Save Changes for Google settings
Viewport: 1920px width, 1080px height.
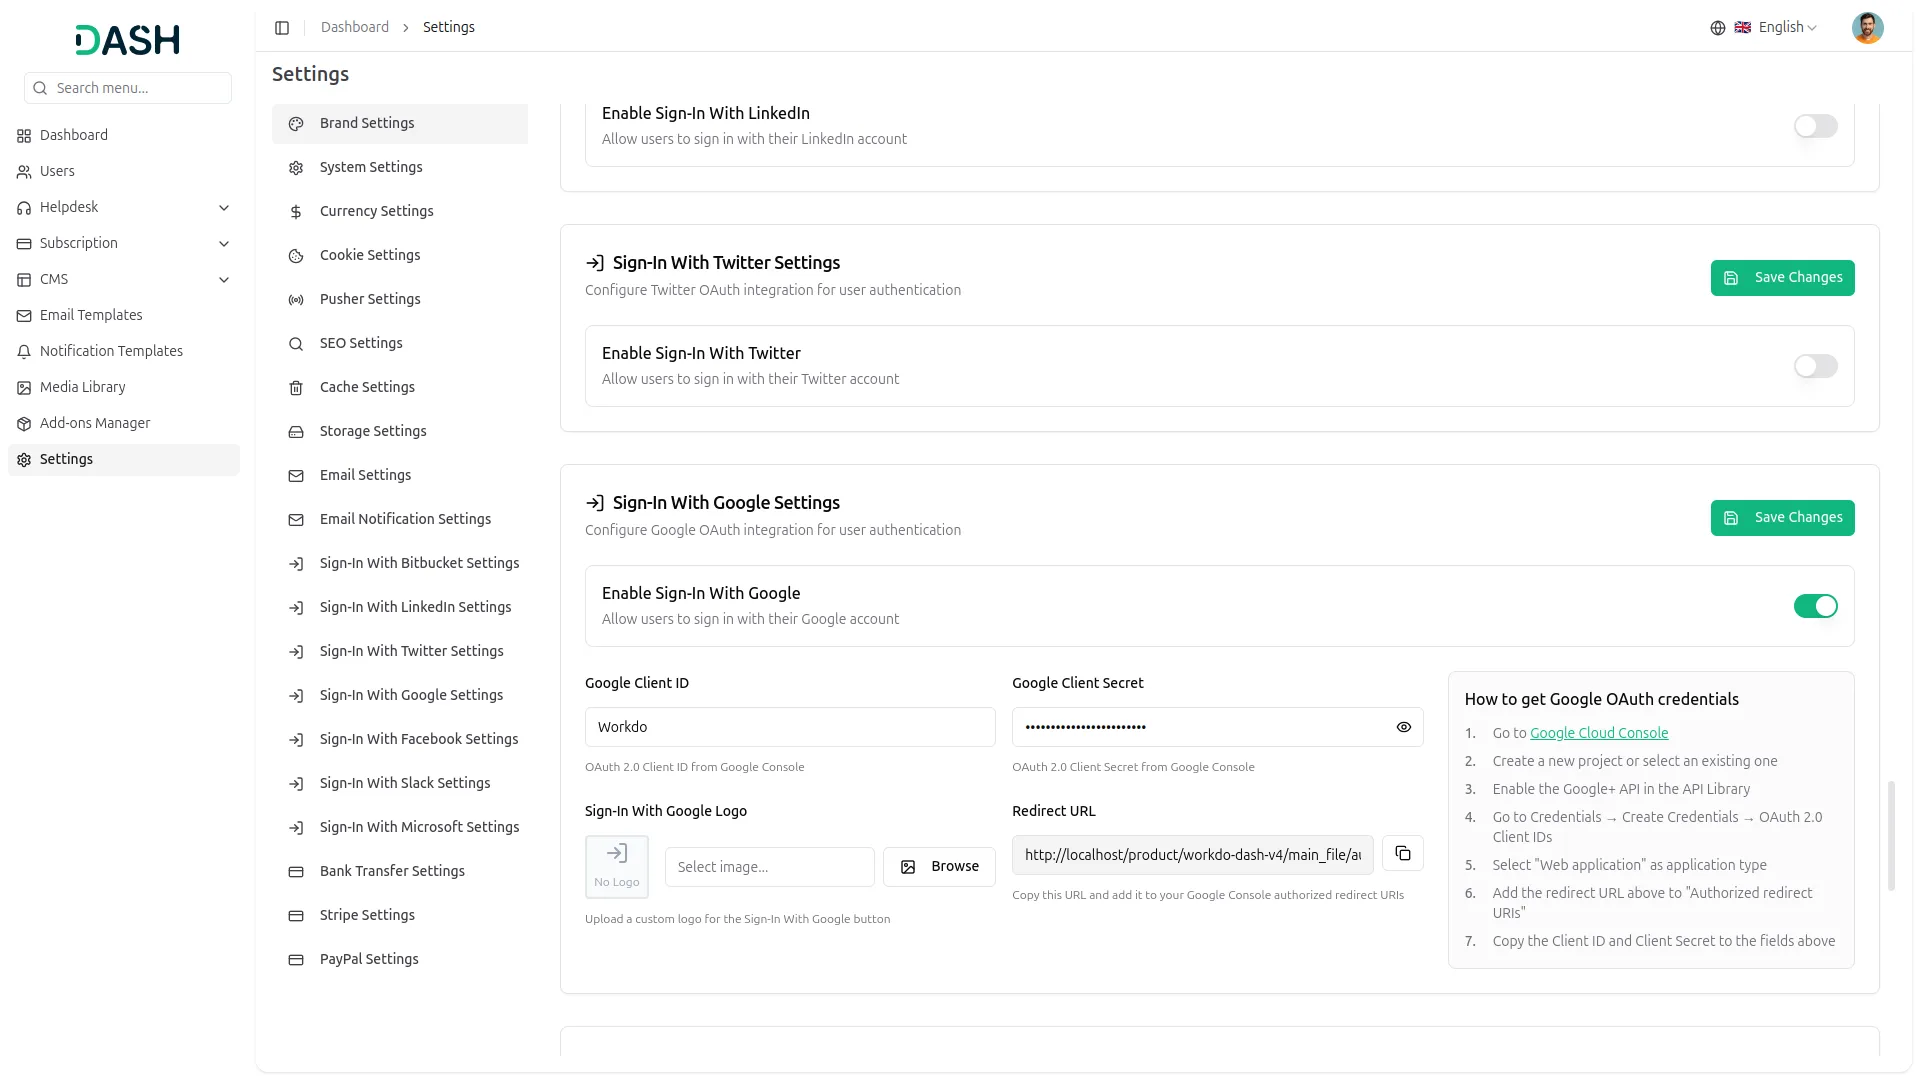tap(1782, 518)
